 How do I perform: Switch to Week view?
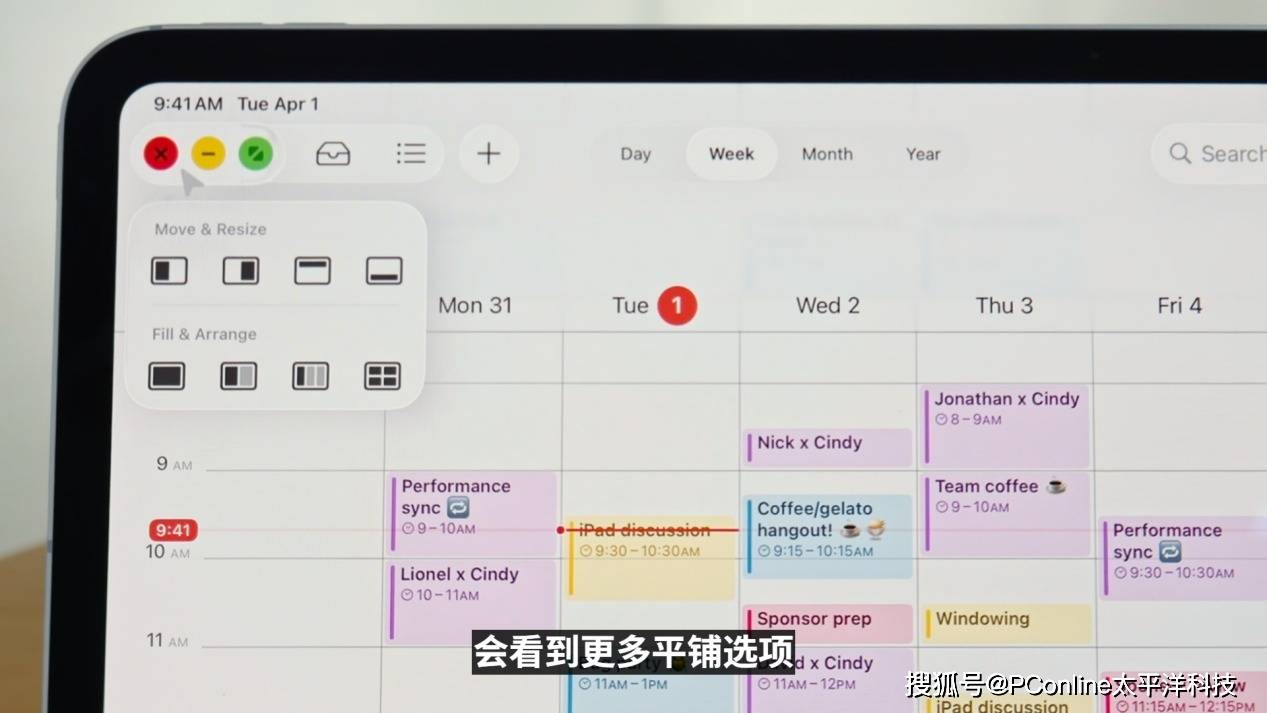tap(731, 154)
